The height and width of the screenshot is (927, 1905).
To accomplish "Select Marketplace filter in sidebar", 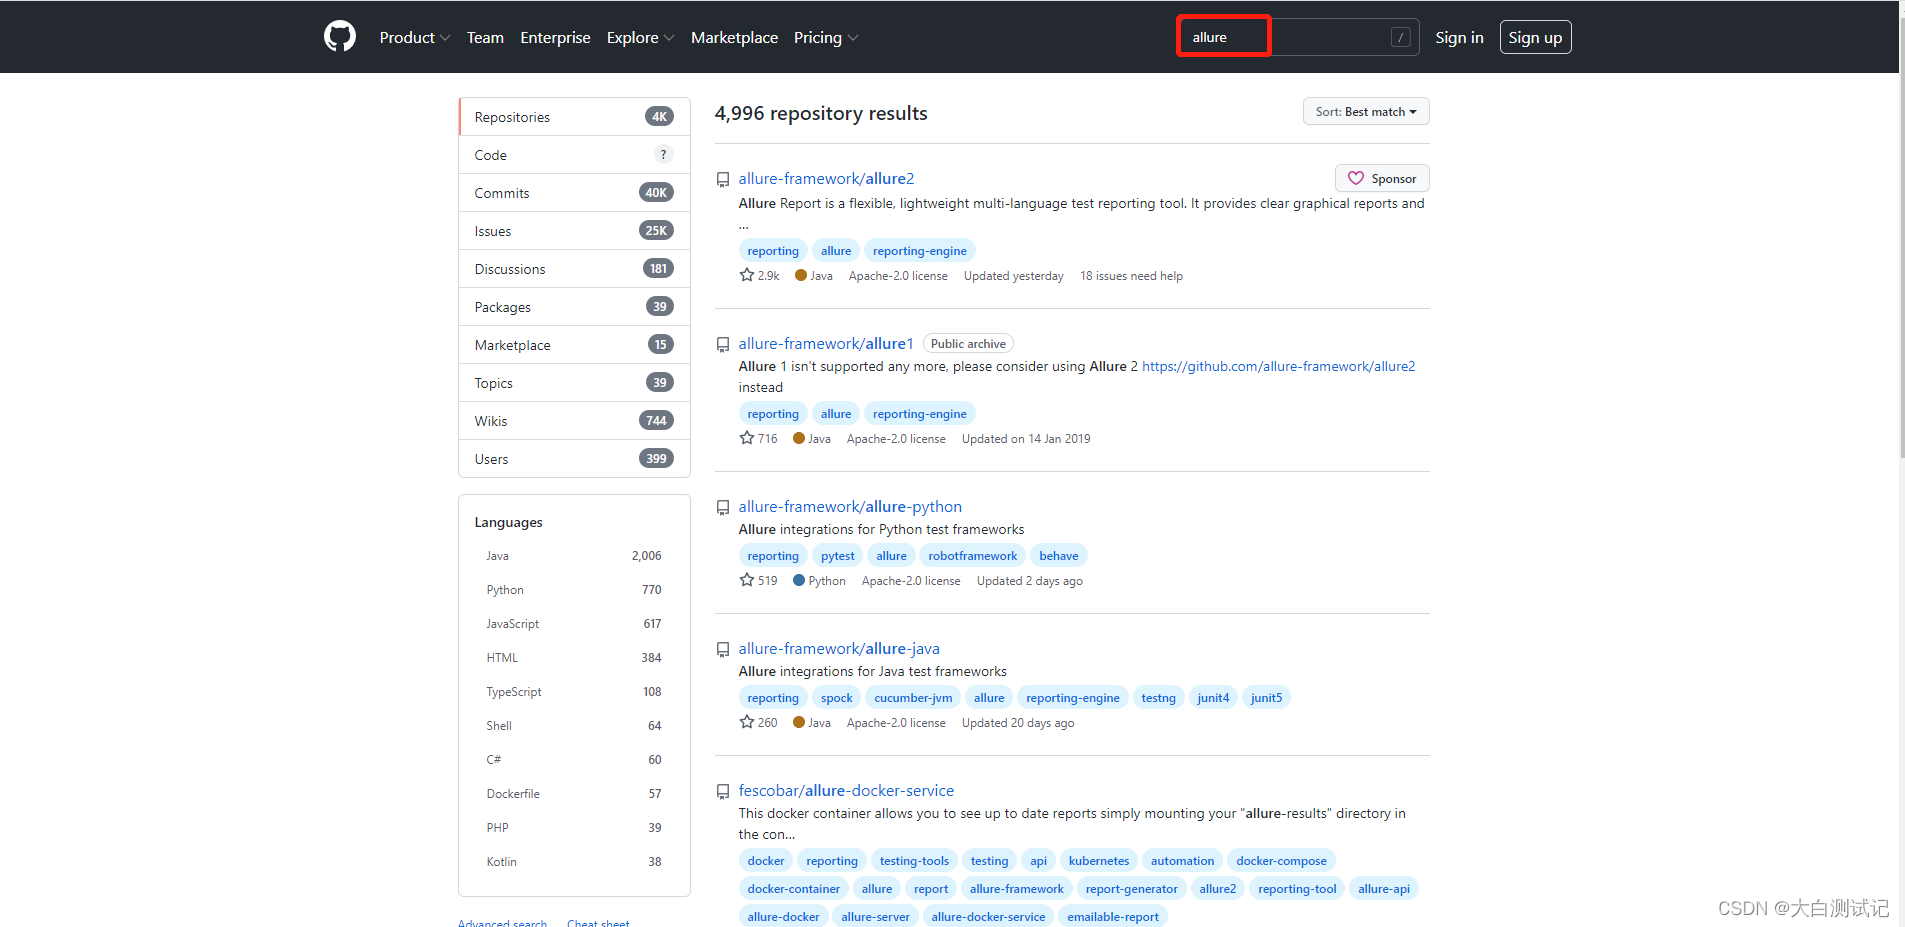I will (x=575, y=345).
